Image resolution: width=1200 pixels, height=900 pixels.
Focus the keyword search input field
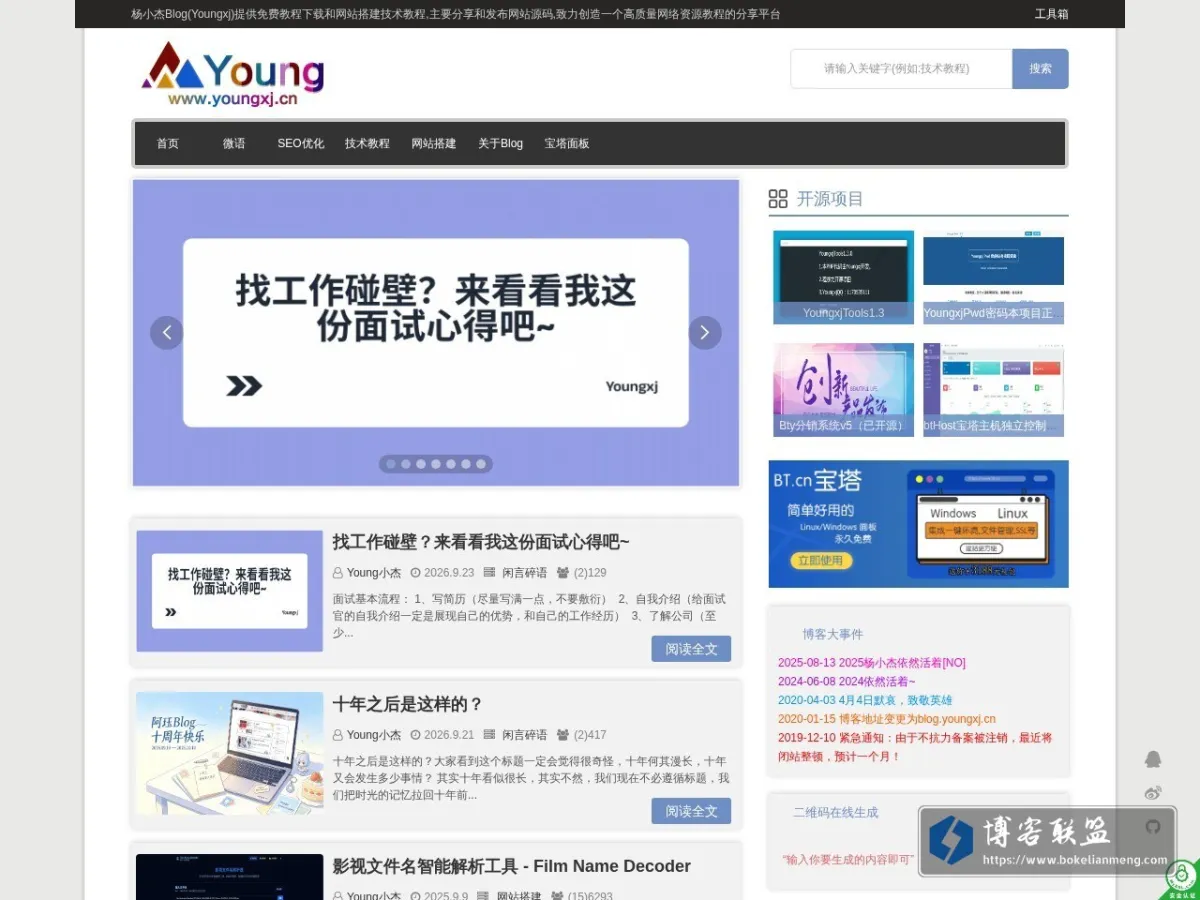901,69
